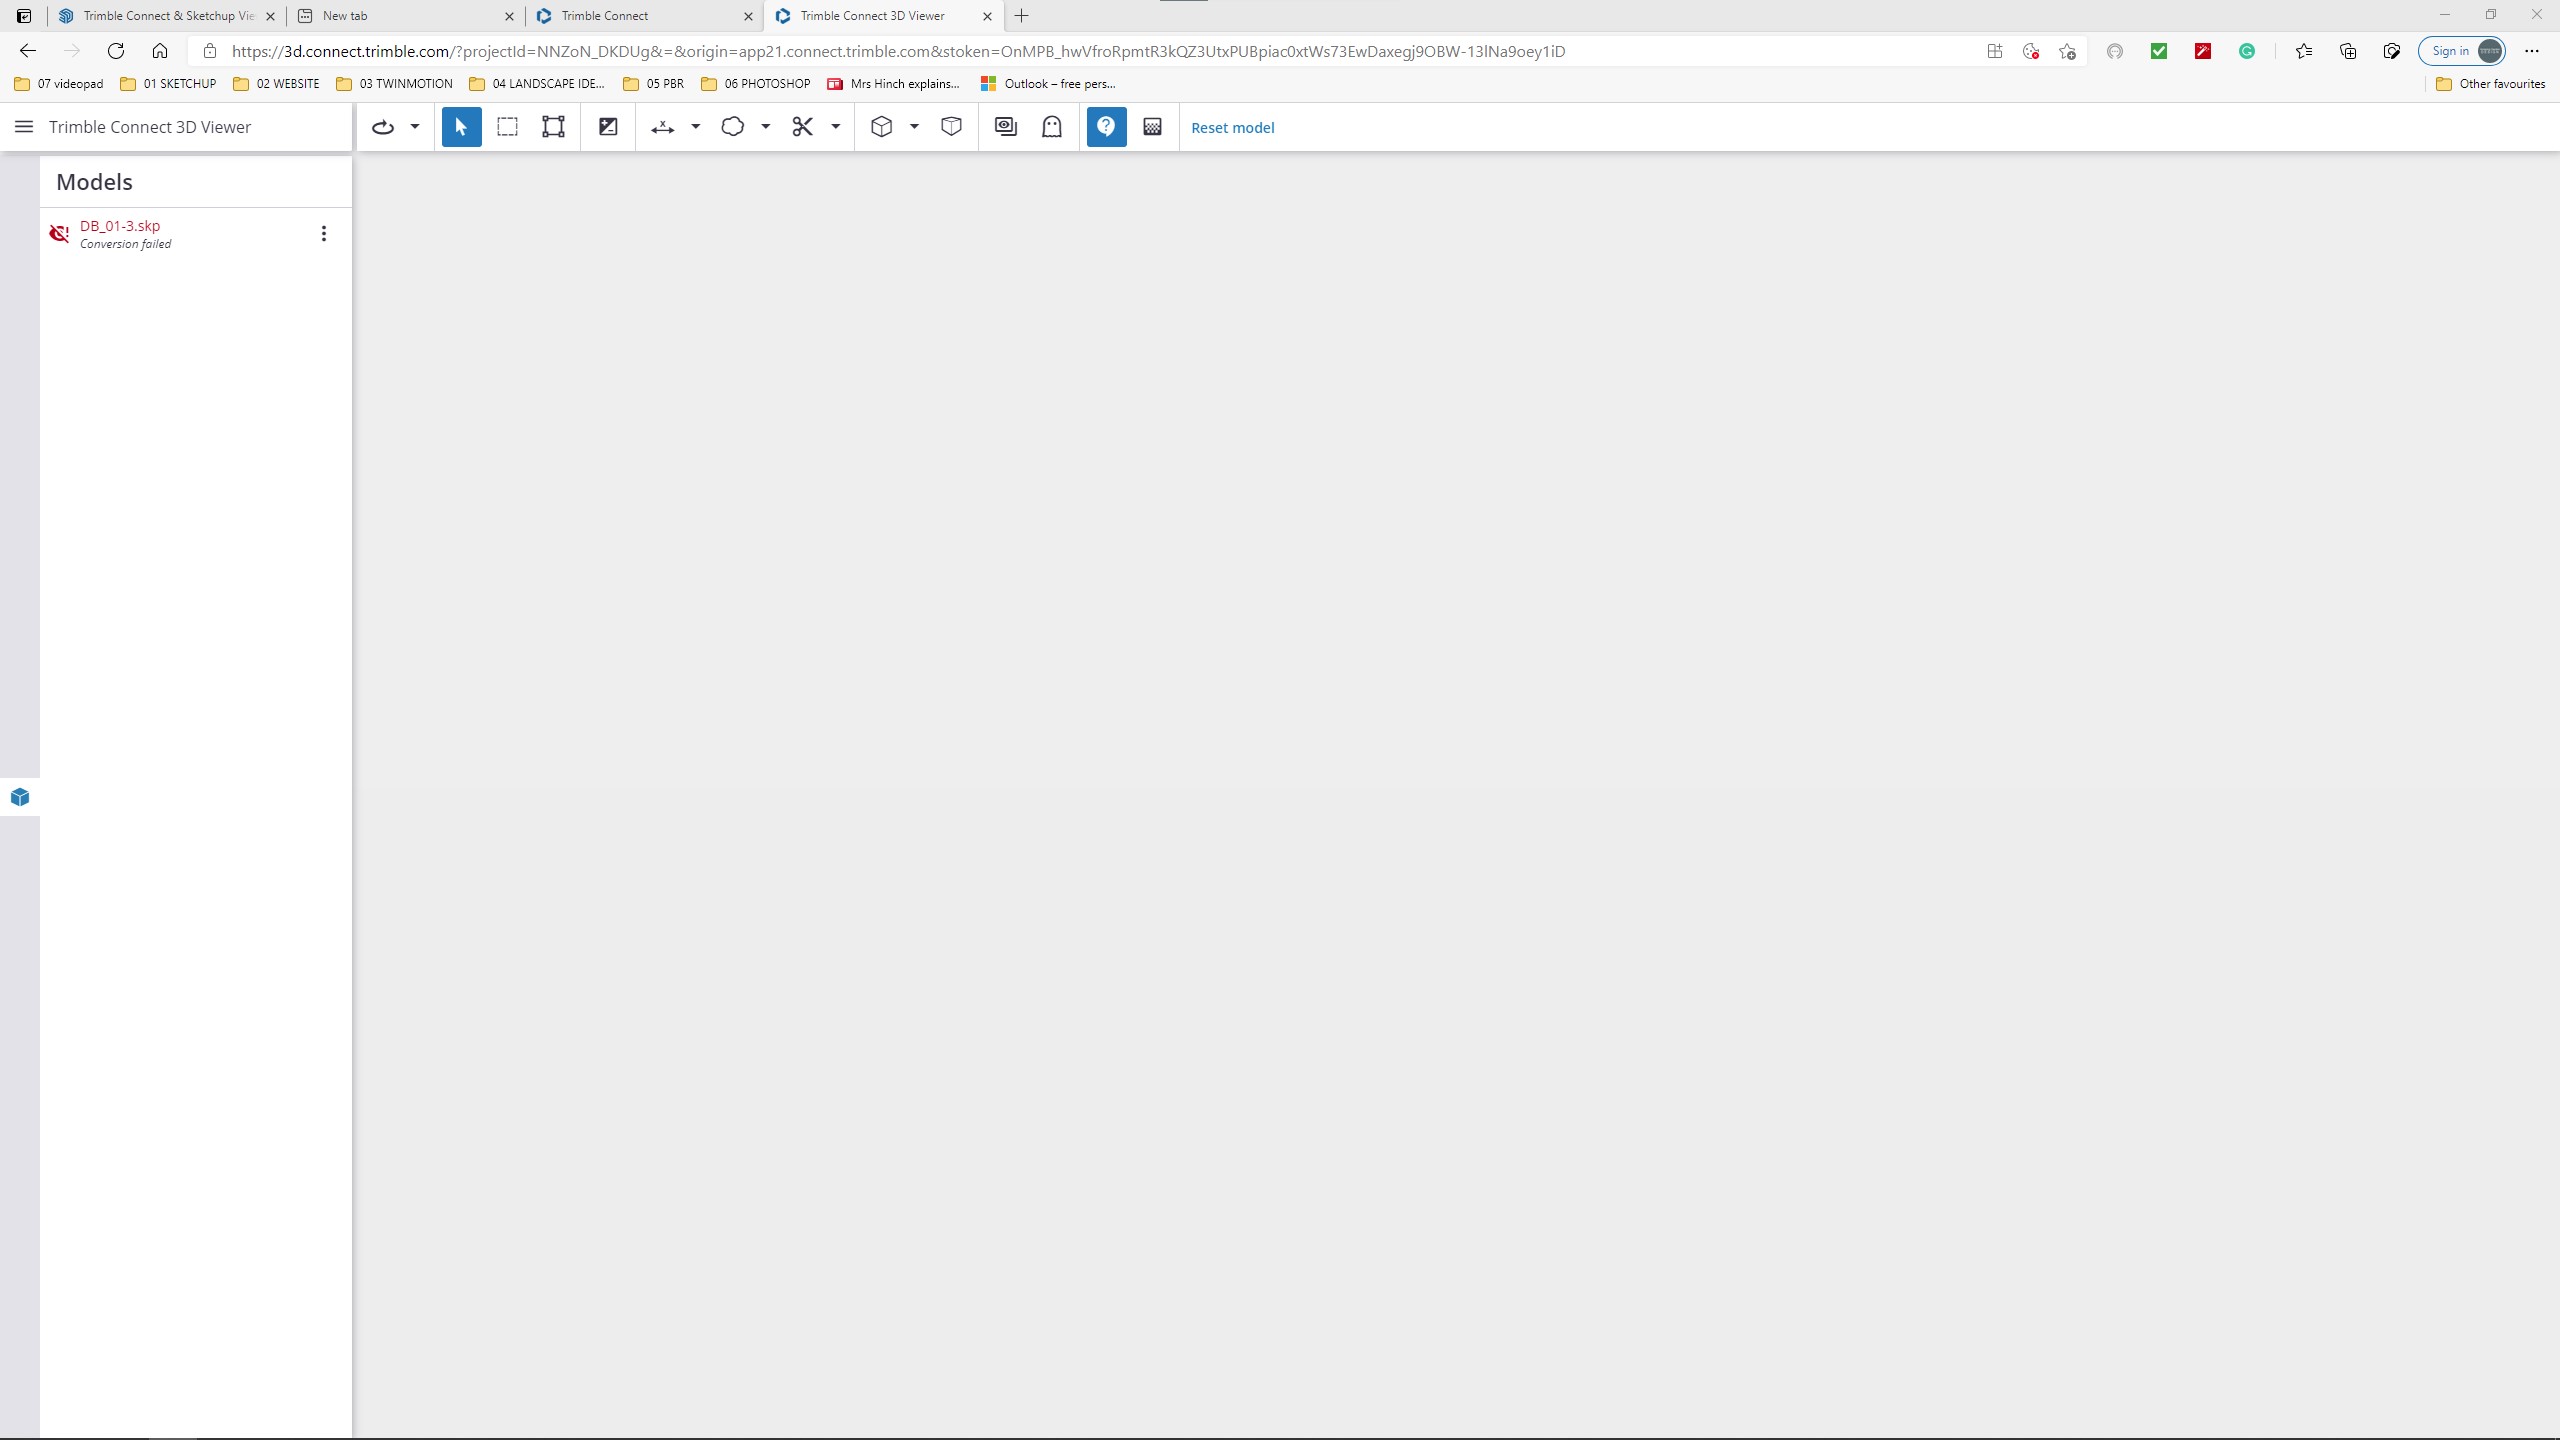Go to the browser home page
The image size is (2560, 1440).
coord(160,51)
